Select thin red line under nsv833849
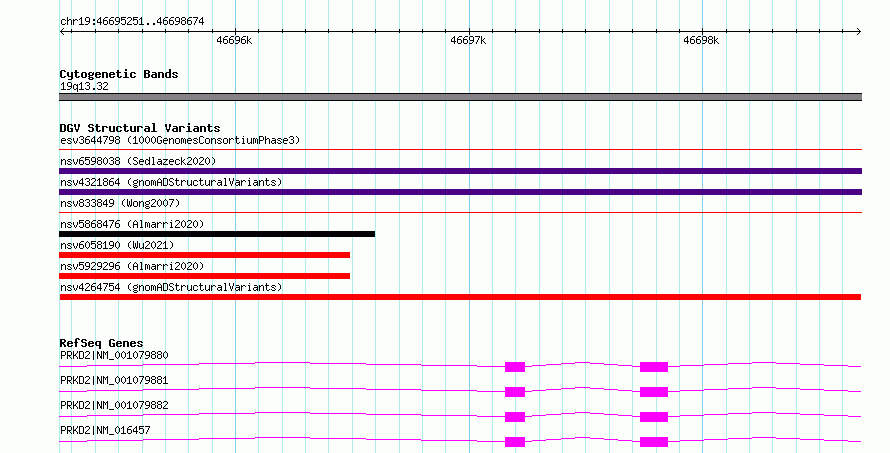Image resolution: width=890 pixels, height=453 pixels. coord(460,213)
